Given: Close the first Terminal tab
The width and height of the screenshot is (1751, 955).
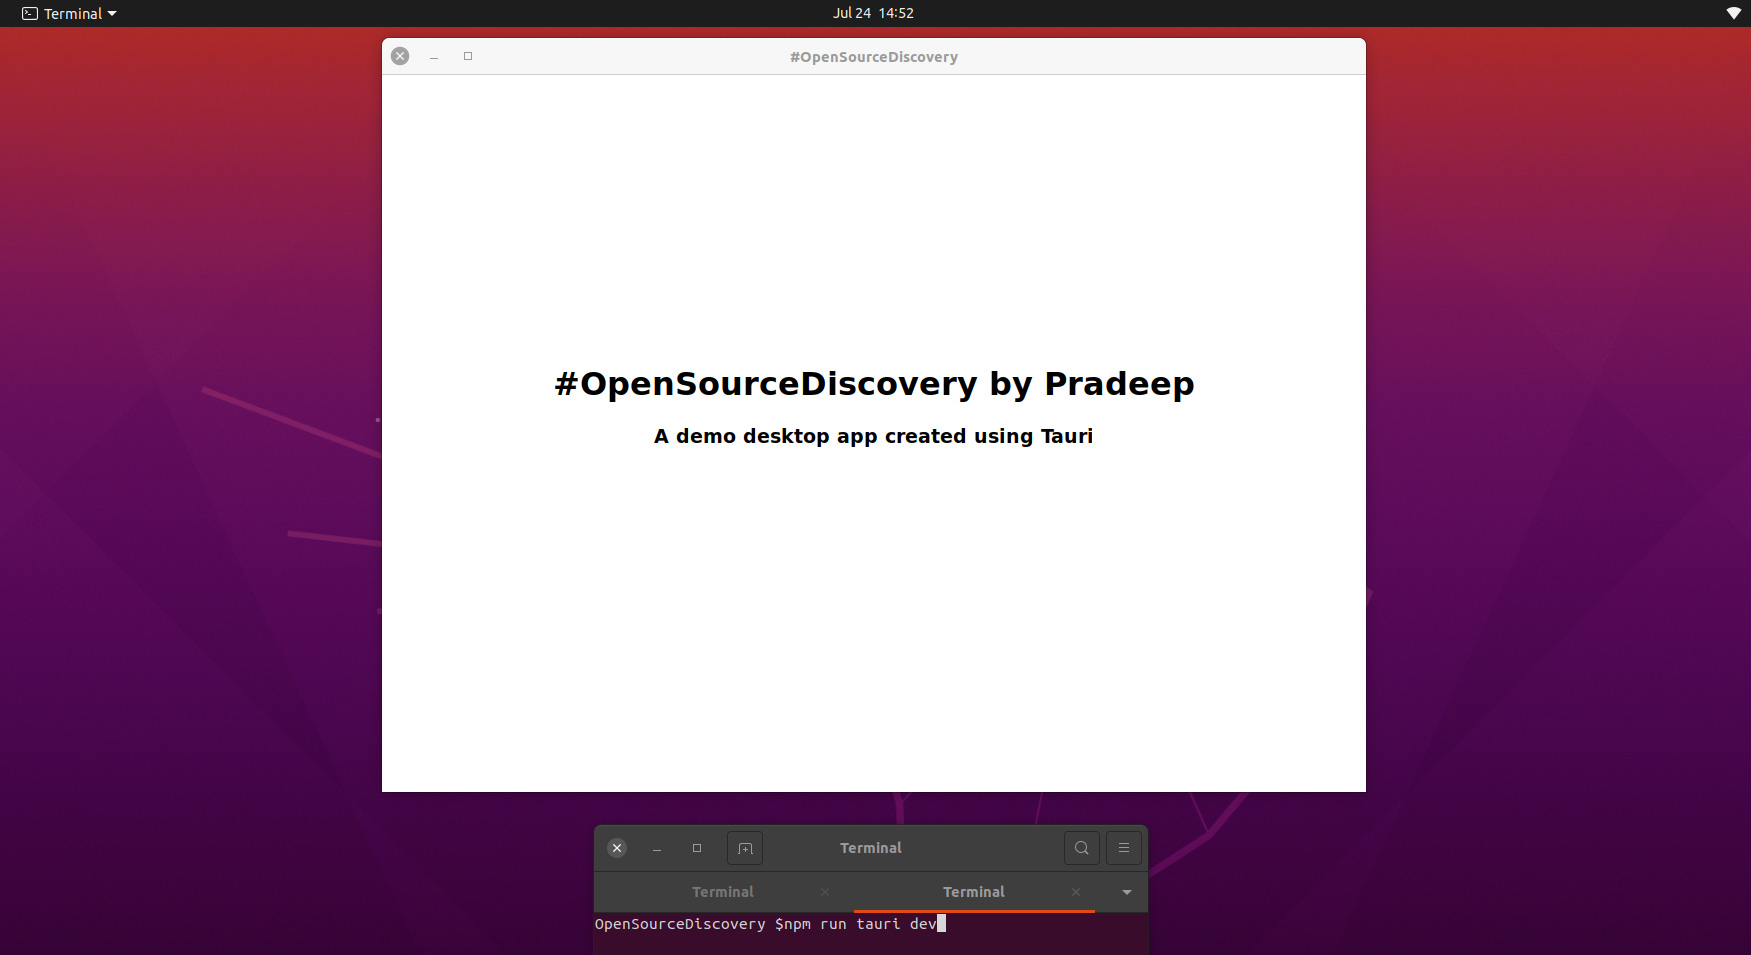Looking at the screenshot, I should point(825,892).
